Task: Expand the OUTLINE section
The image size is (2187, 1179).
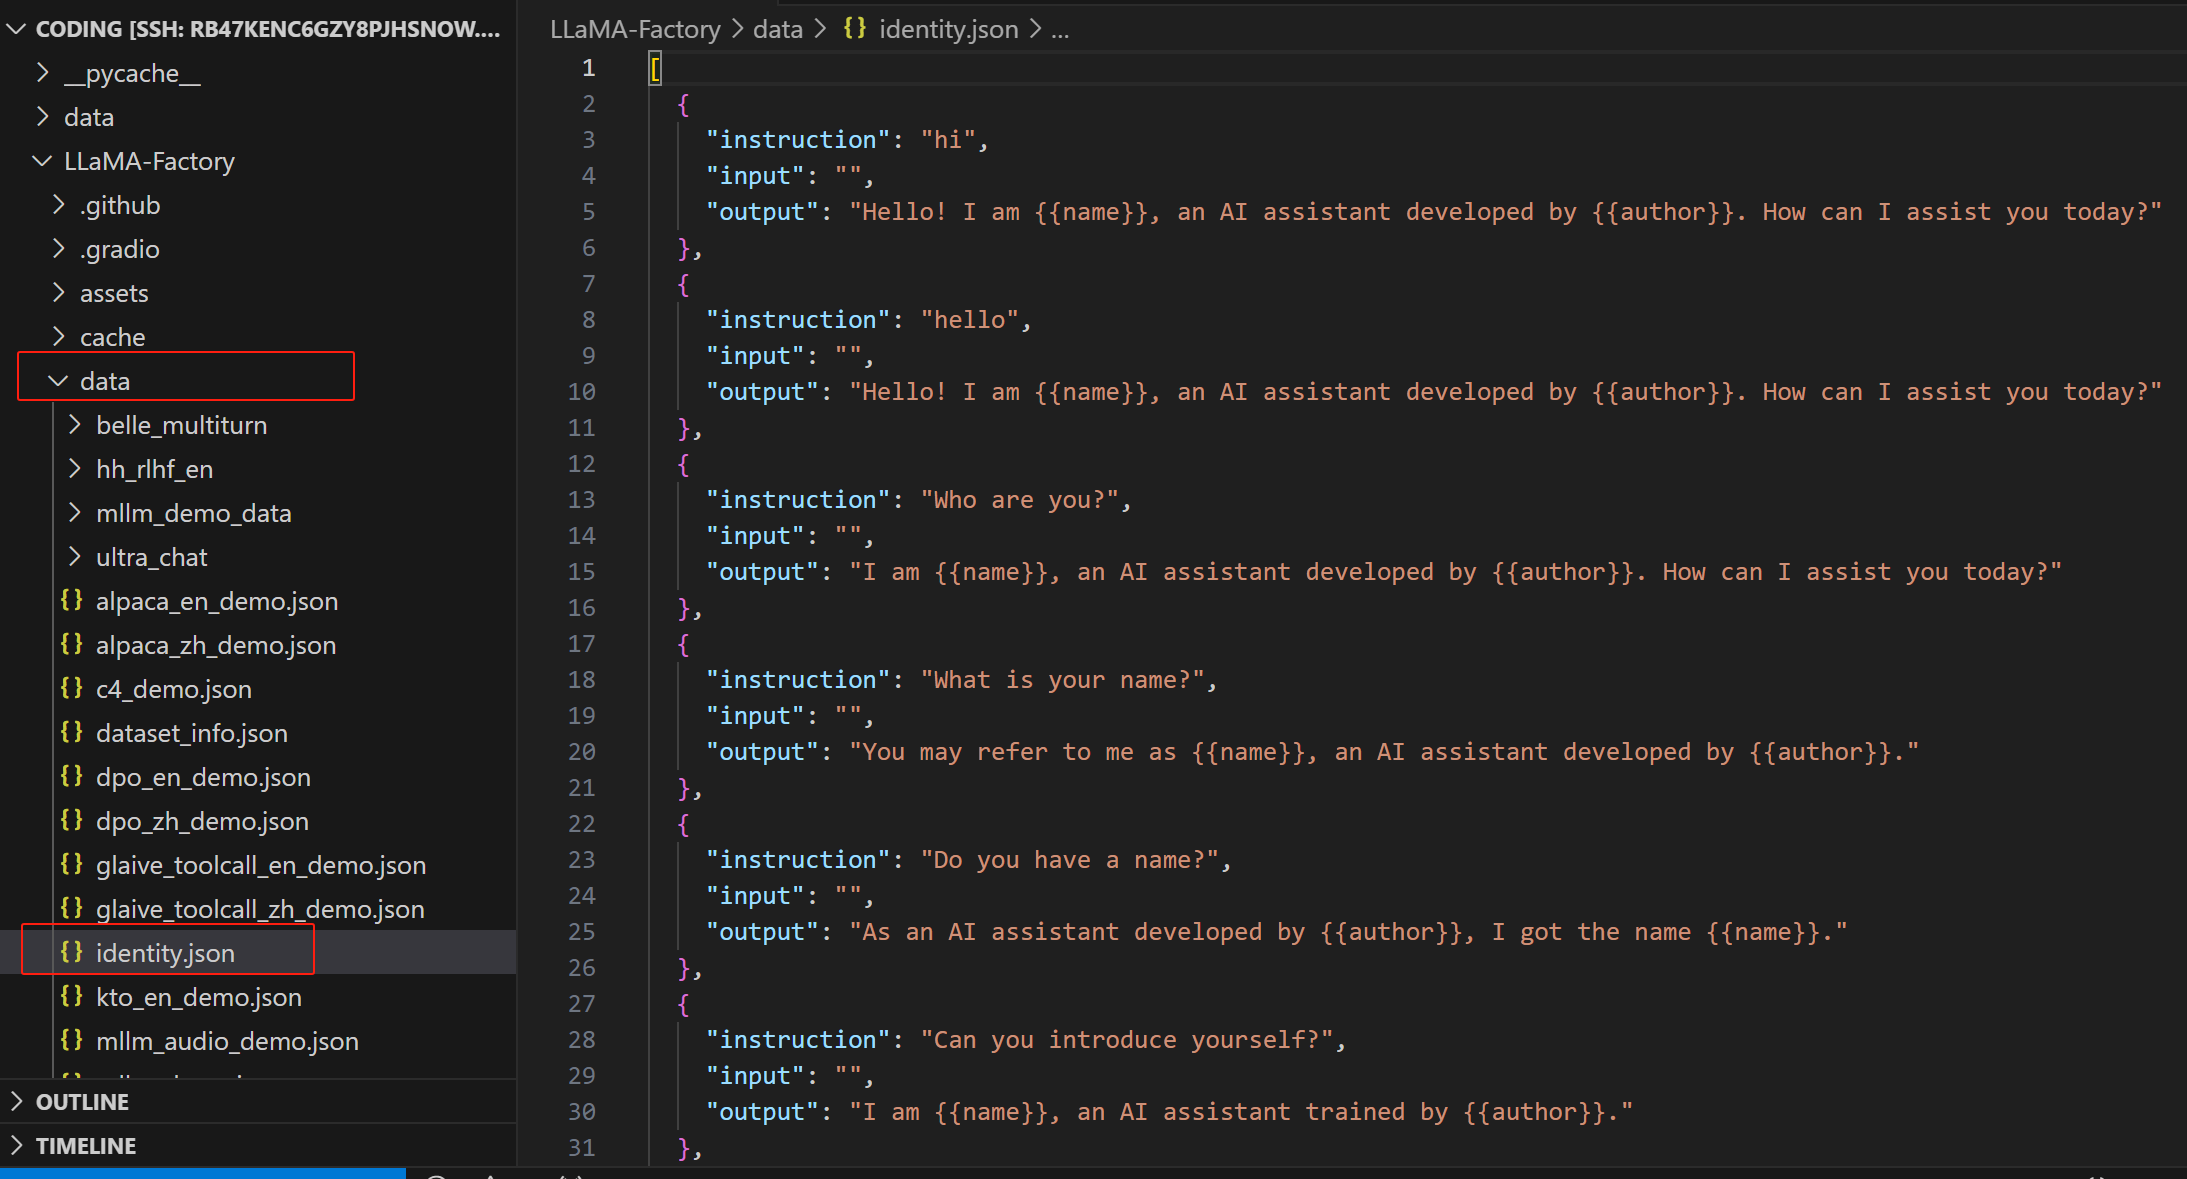Action: tap(17, 1102)
